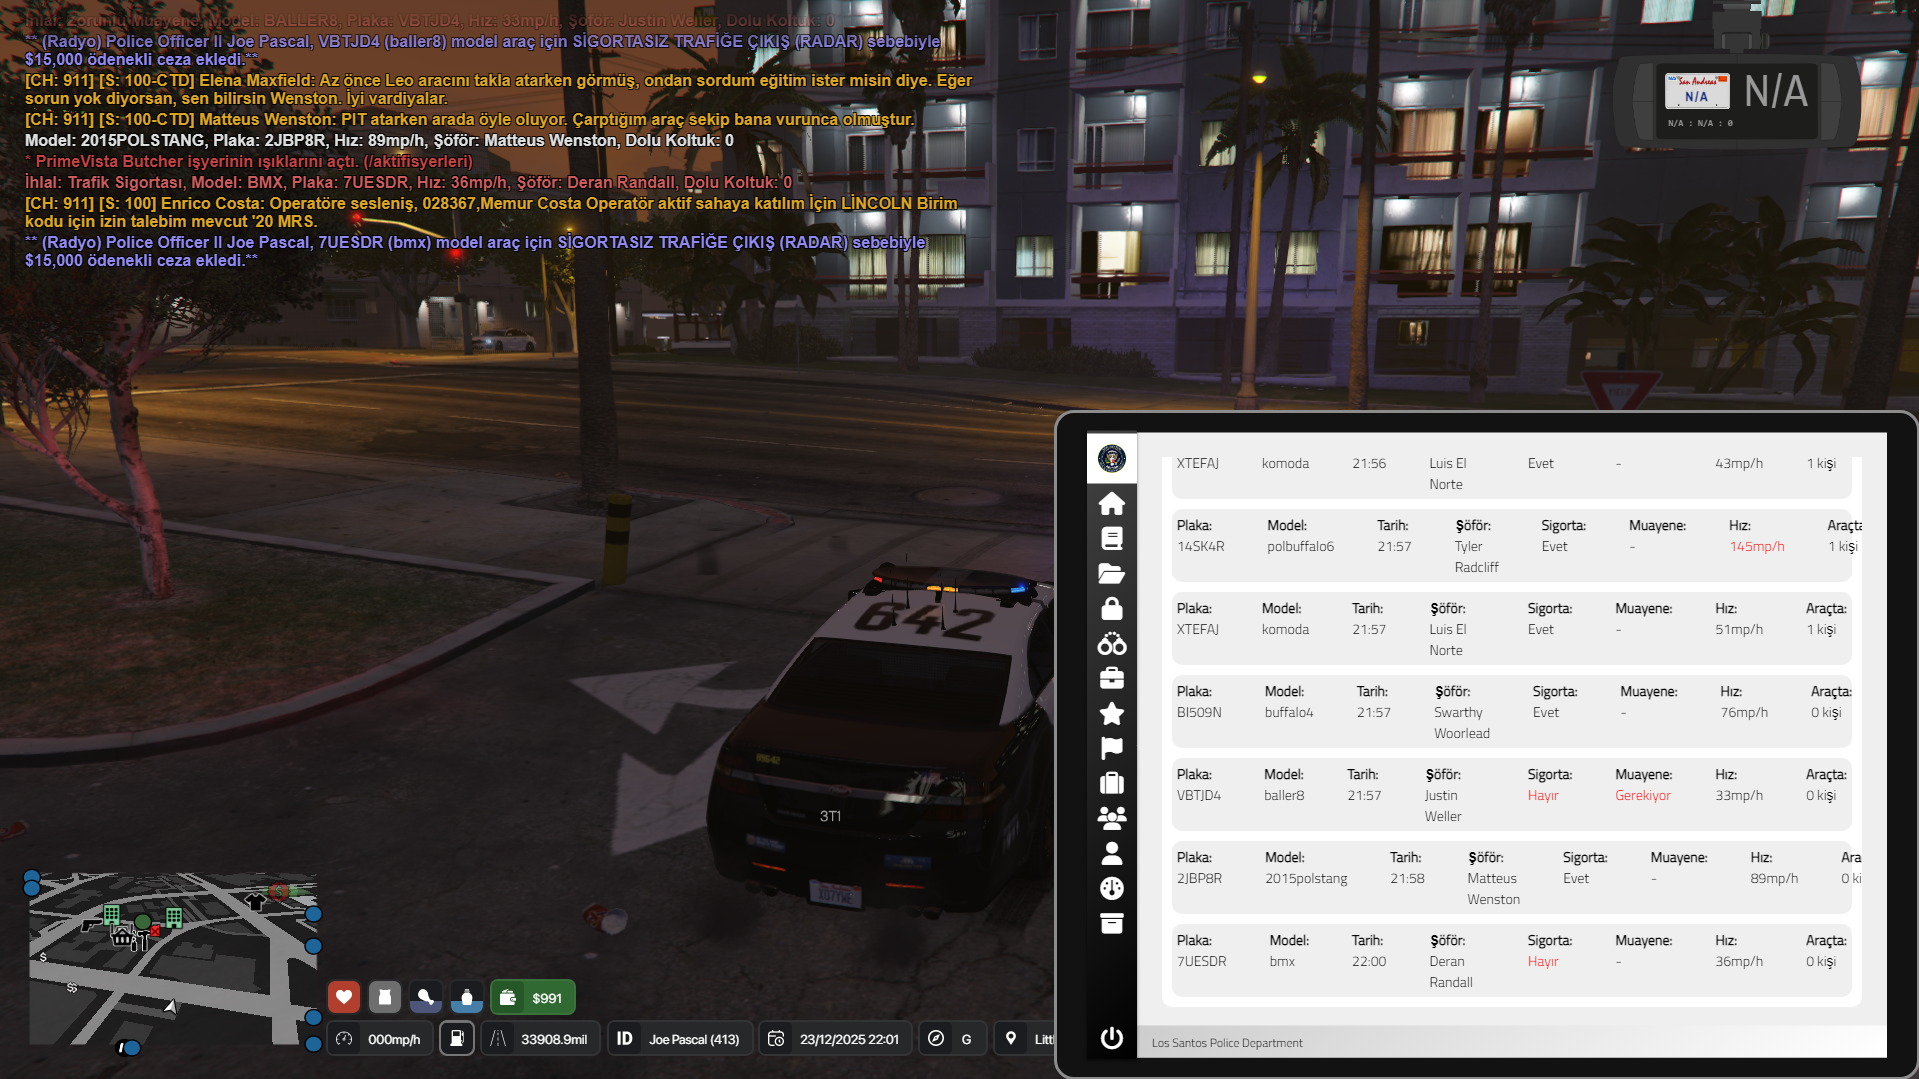The height and width of the screenshot is (1079, 1919).
Task: Click the shopping basket blip on minimap
Action: point(122,936)
